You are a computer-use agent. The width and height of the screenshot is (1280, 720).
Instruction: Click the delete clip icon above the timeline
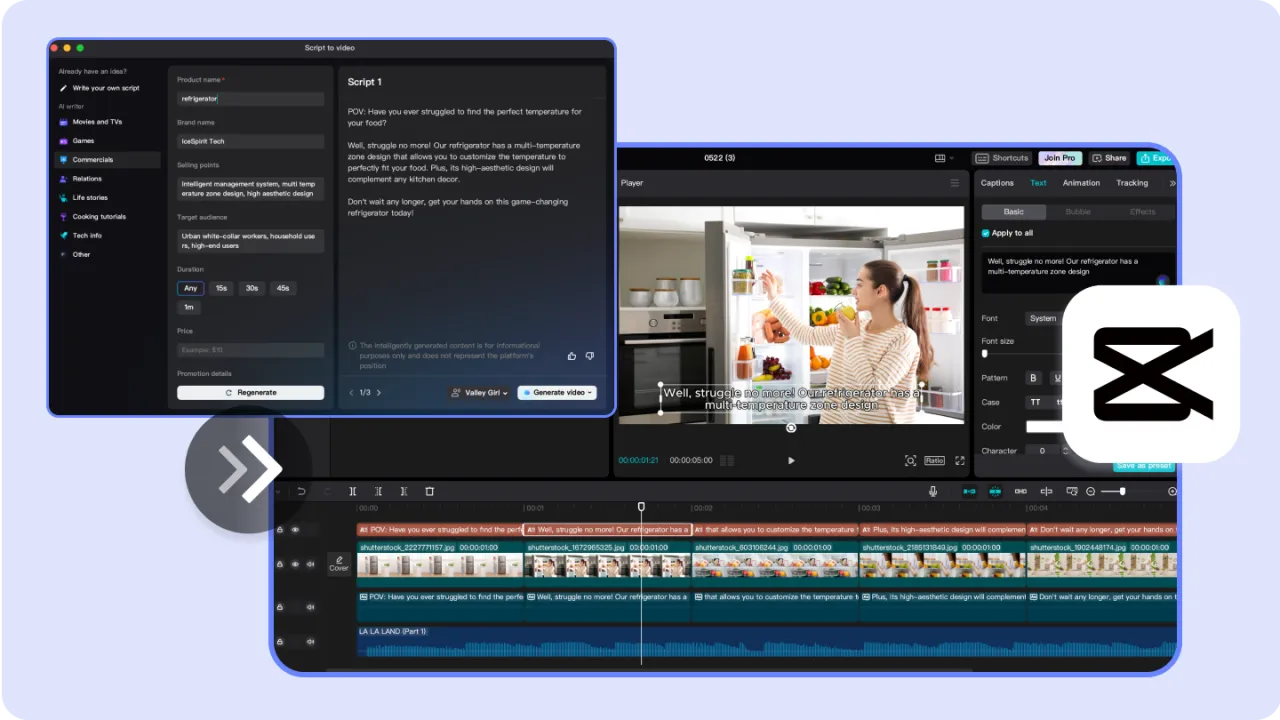(429, 491)
